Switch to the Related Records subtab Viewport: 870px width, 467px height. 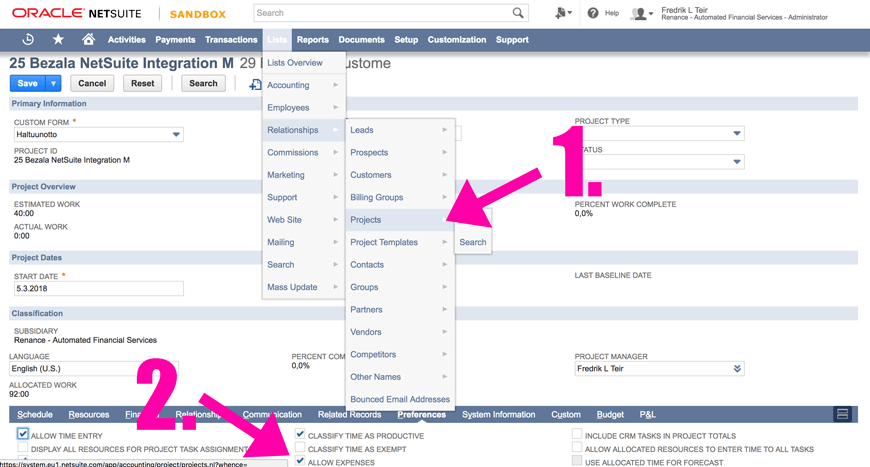point(349,414)
